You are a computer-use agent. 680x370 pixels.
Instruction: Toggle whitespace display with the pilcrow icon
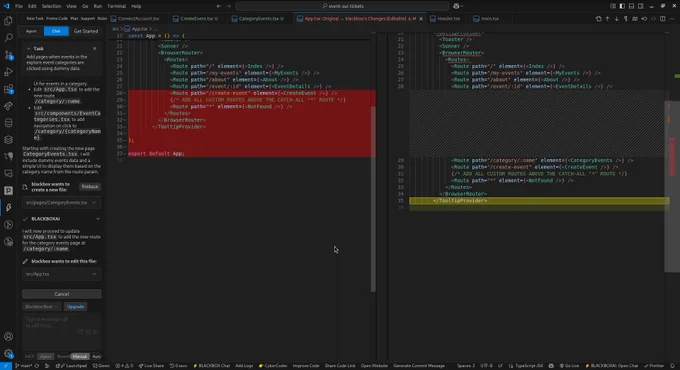point(626,19)
